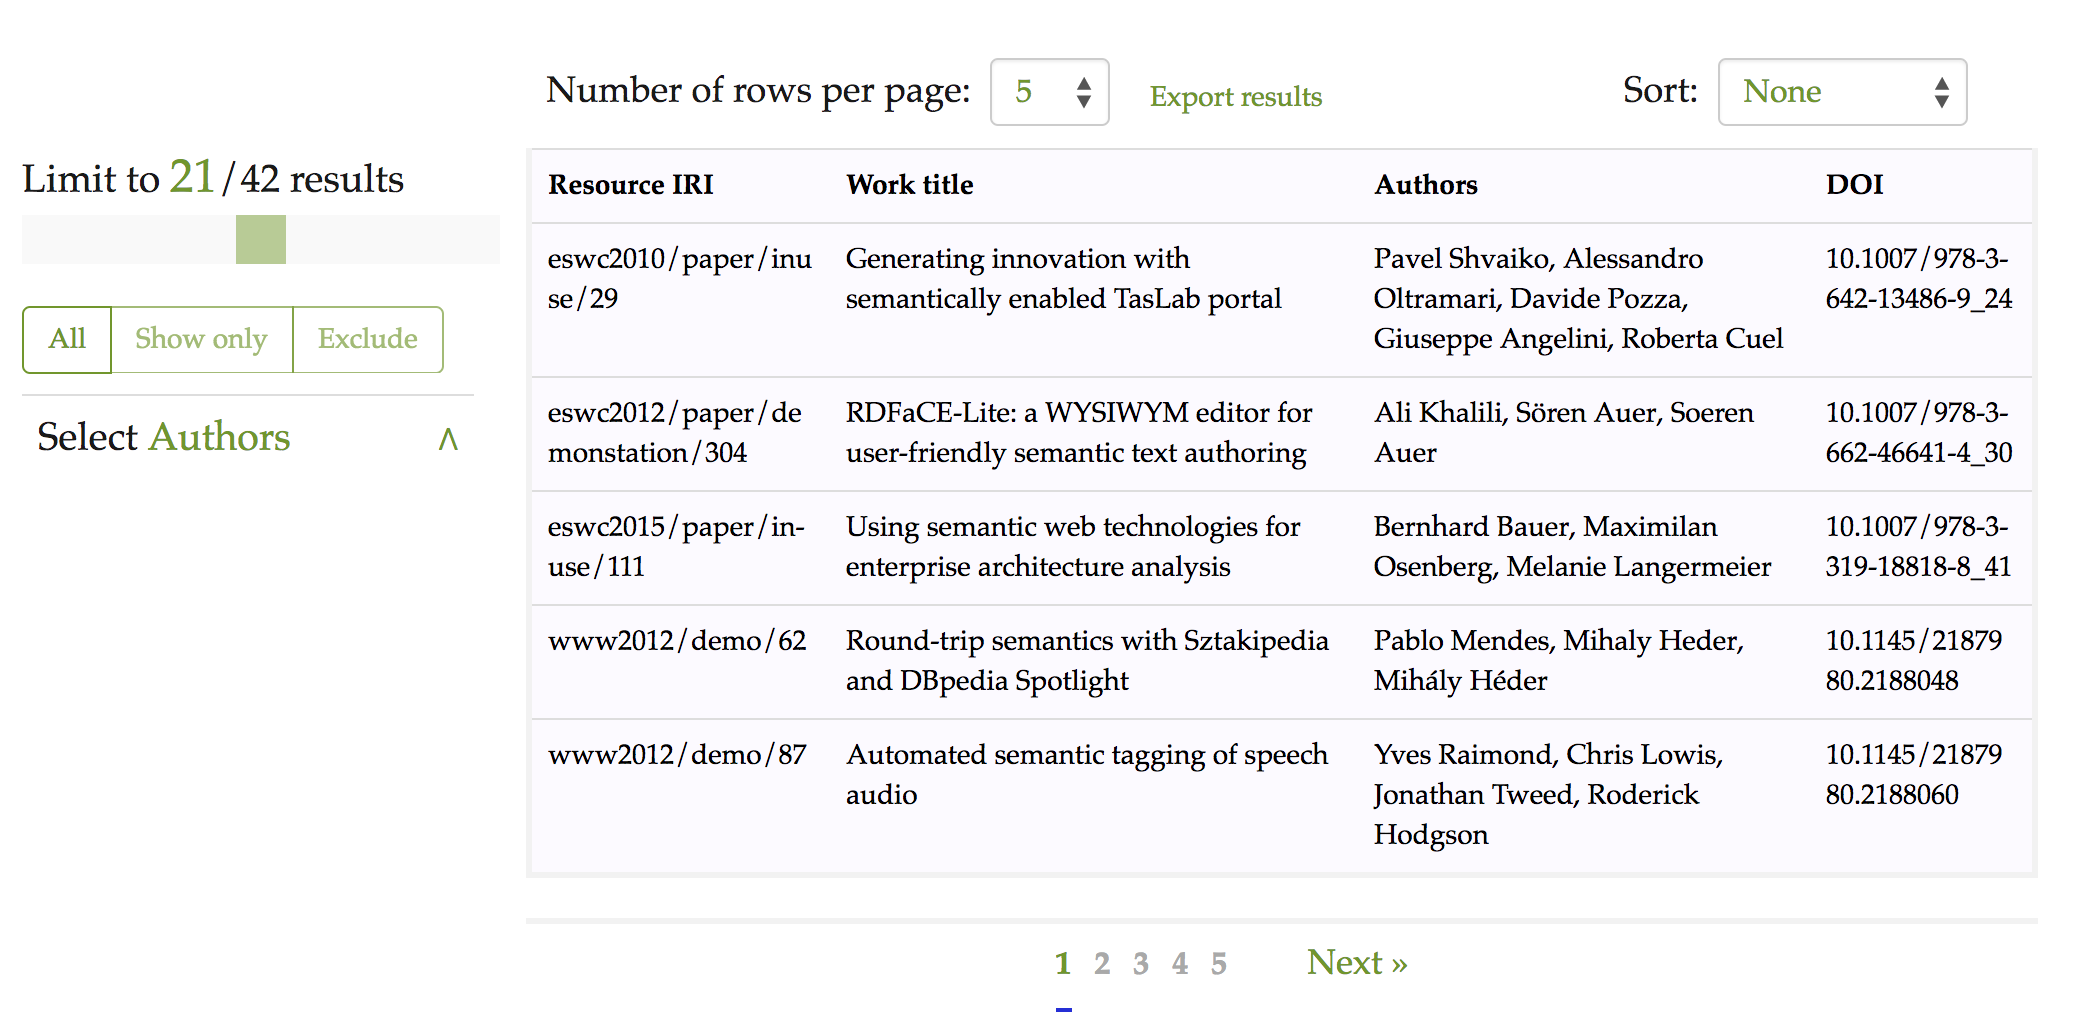
Task: Click the Next » pagination link
Action: coord(1357,962)
